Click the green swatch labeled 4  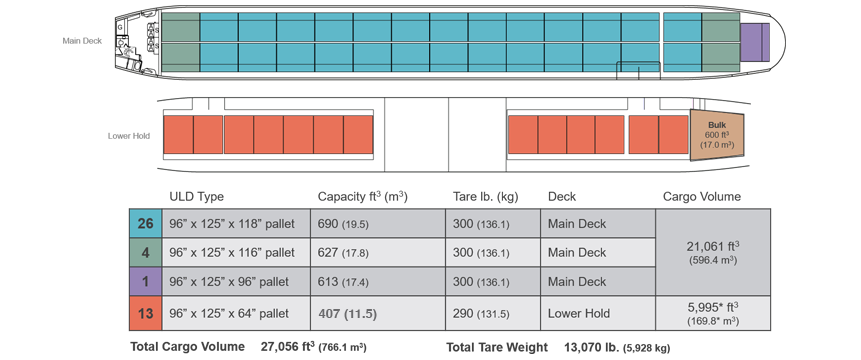146,252
